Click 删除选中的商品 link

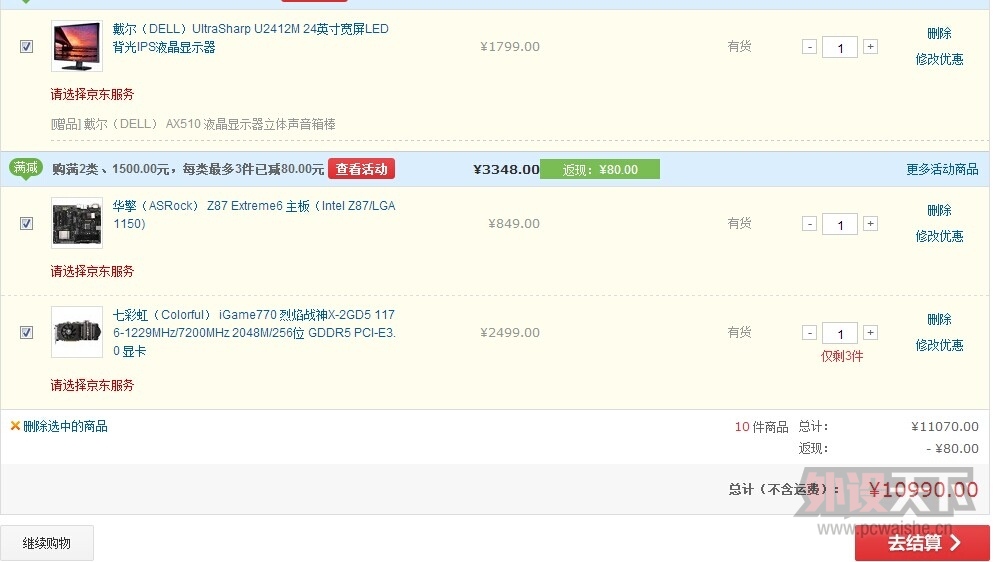click(x=65, y=426)
